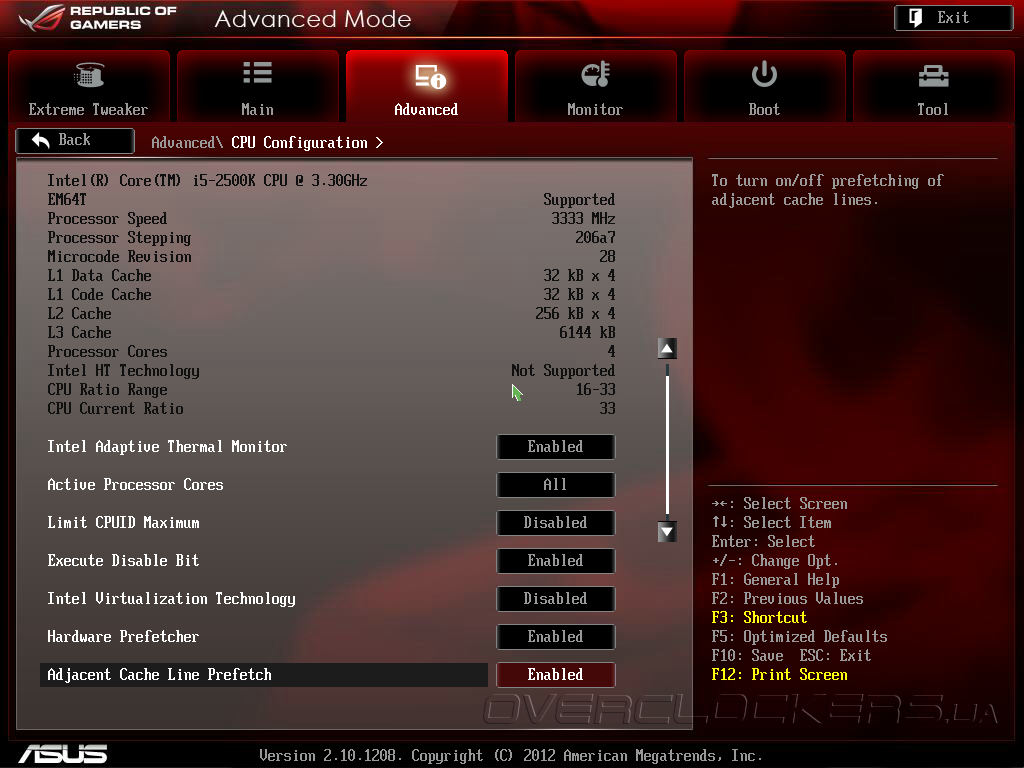Open Intel Virtualization Technology Disabled dropdown
Image resolution: width=1024 pixels, height=768 pixels.
[x=556, y=598]
